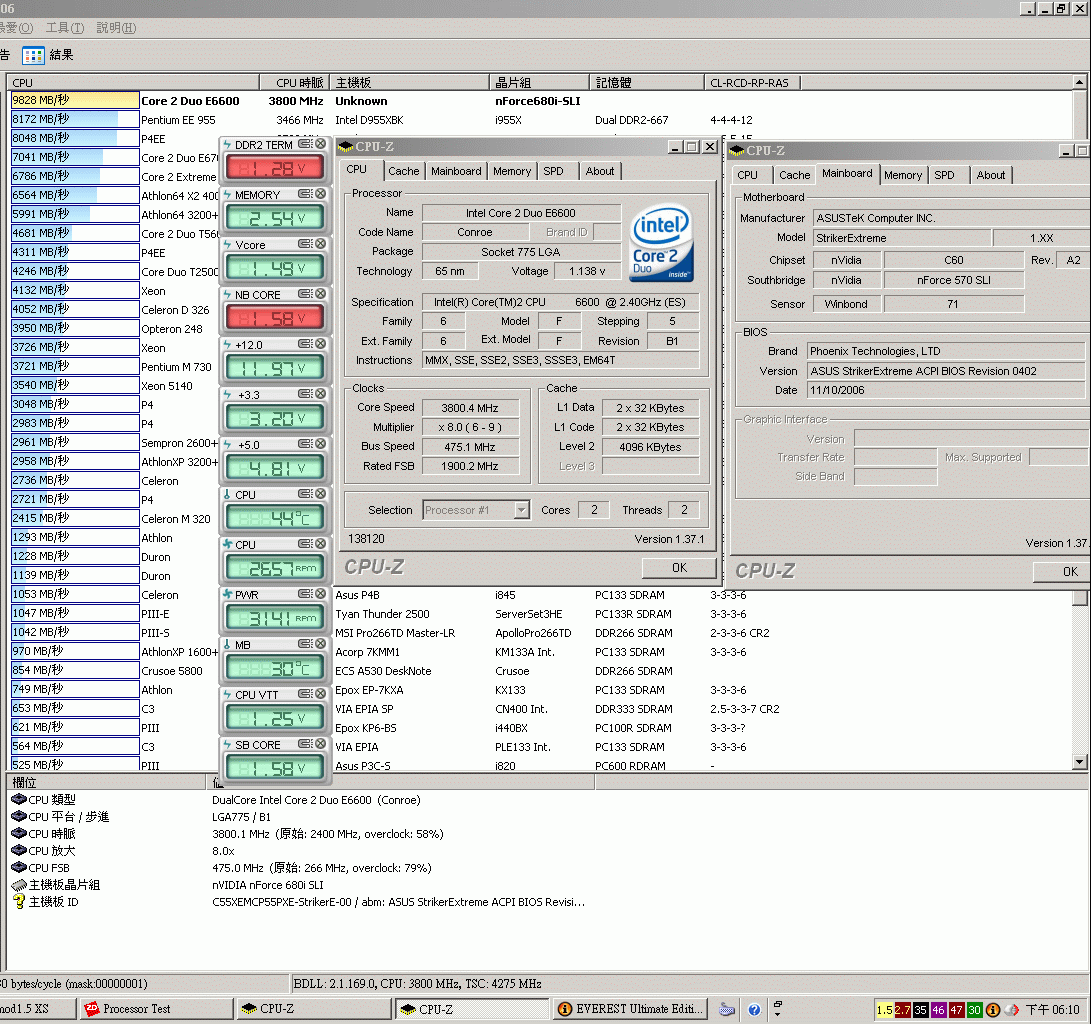Viewport: 1091px width, 1024px height.
Task: Close the Vcore monitor widget
Action: 321,244
